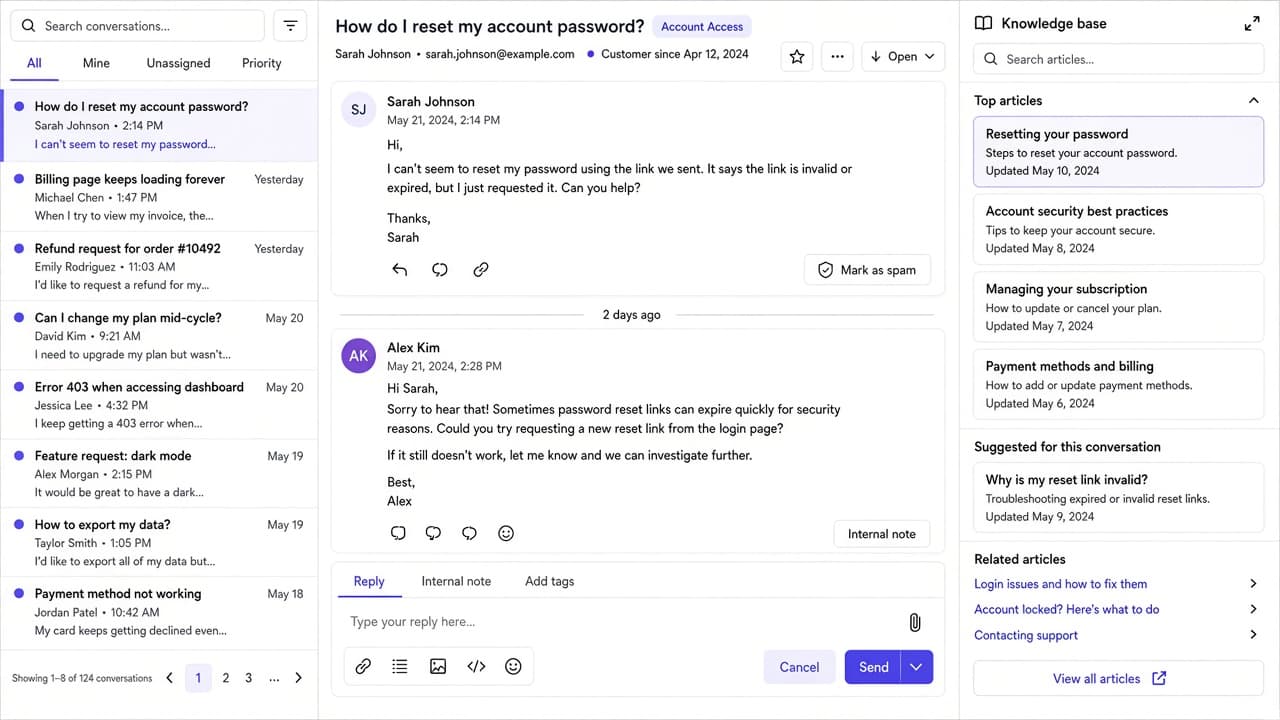Send the reply

(873, 668)
